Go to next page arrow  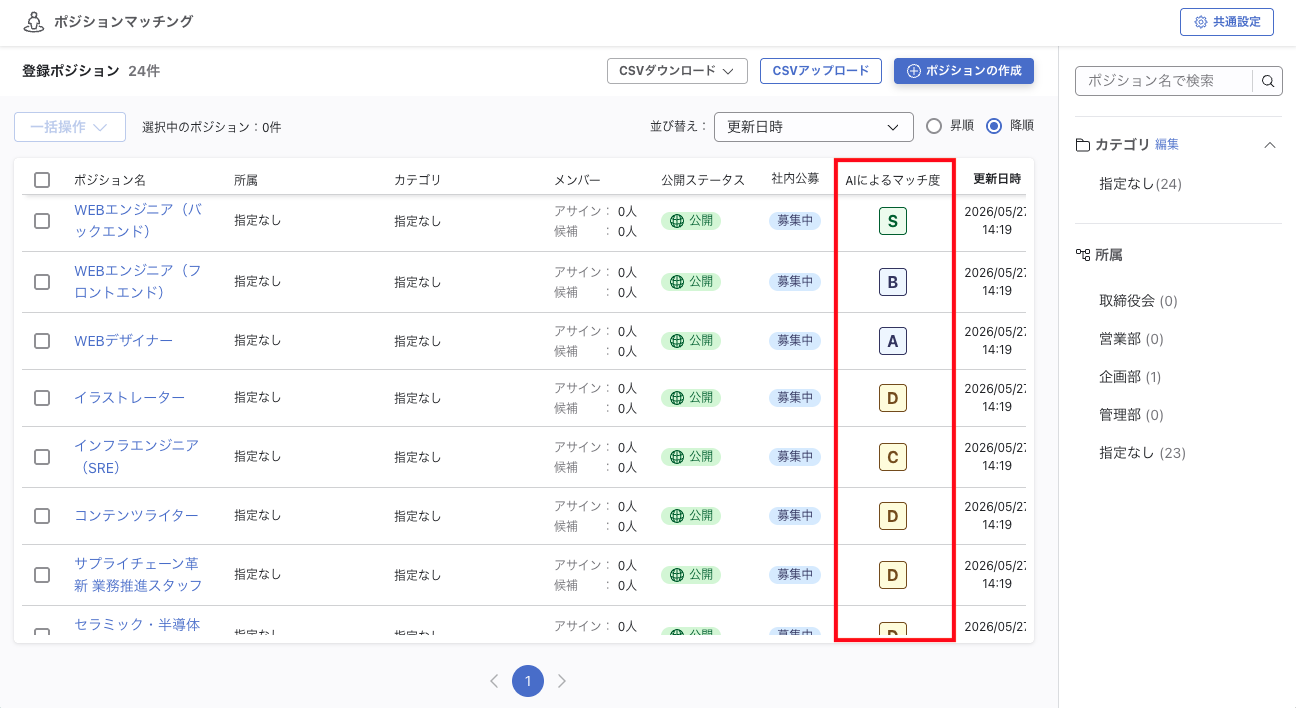[562, 681]
